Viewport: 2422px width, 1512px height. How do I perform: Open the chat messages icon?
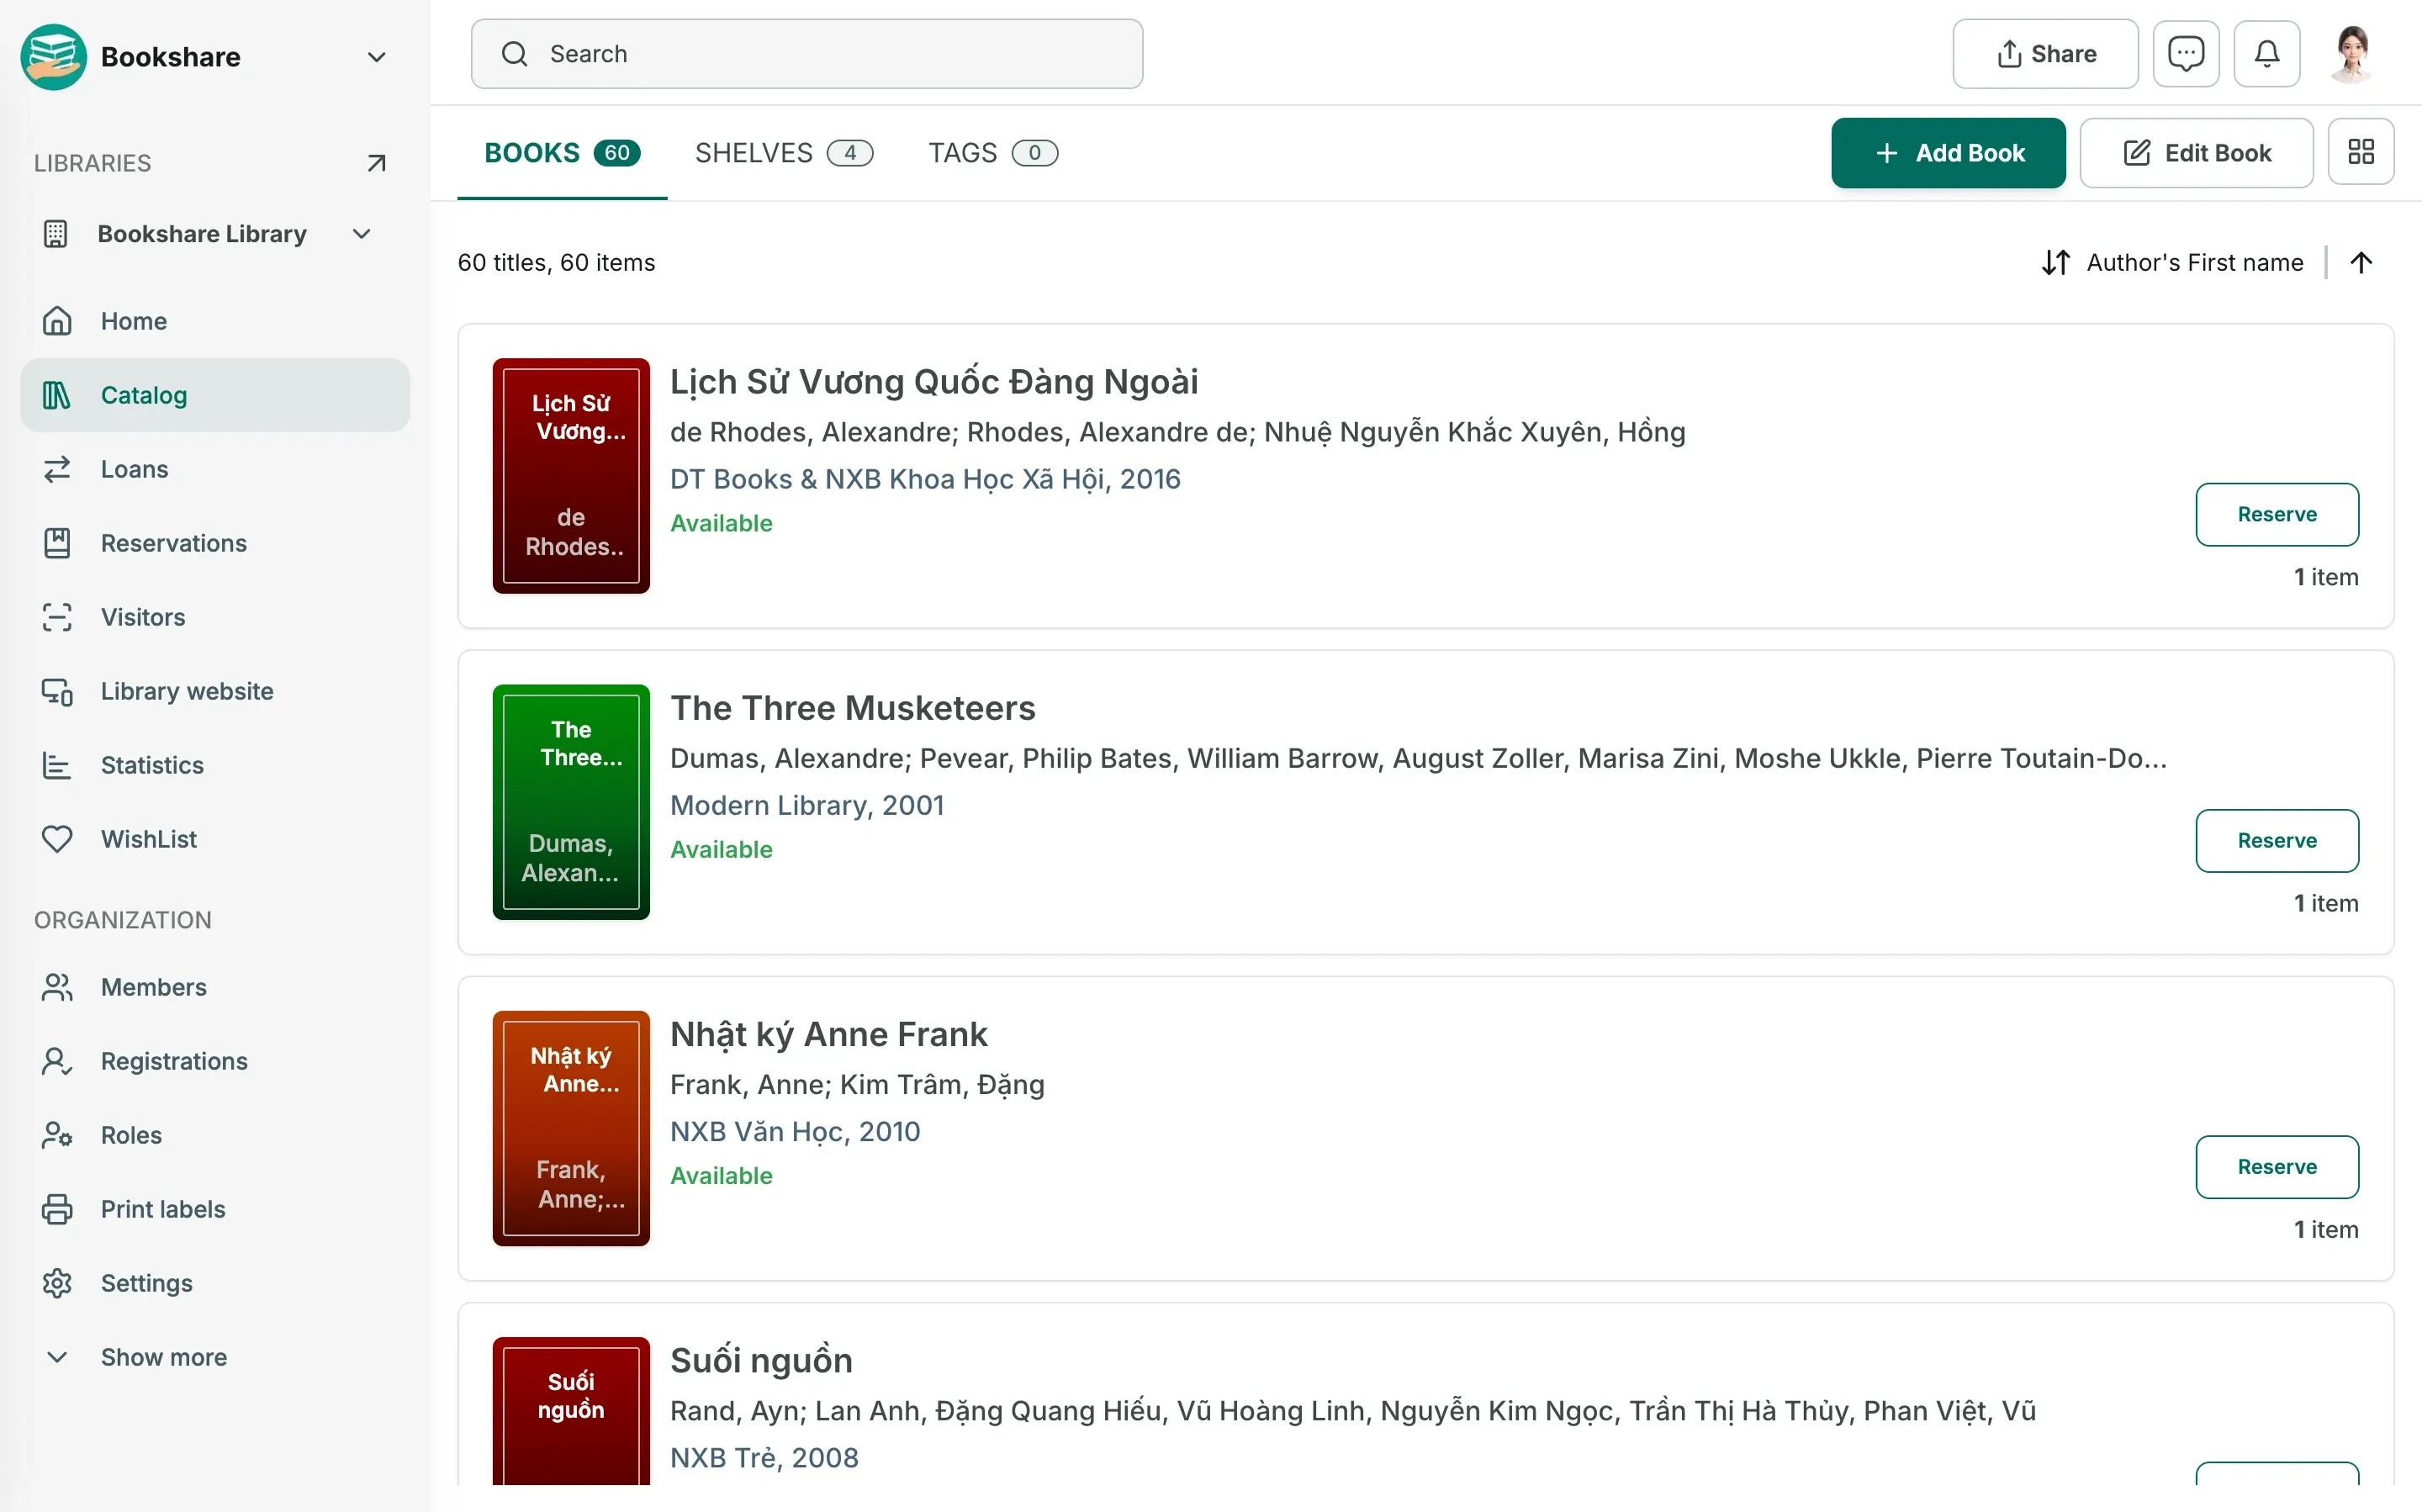tap(2186, 54)
